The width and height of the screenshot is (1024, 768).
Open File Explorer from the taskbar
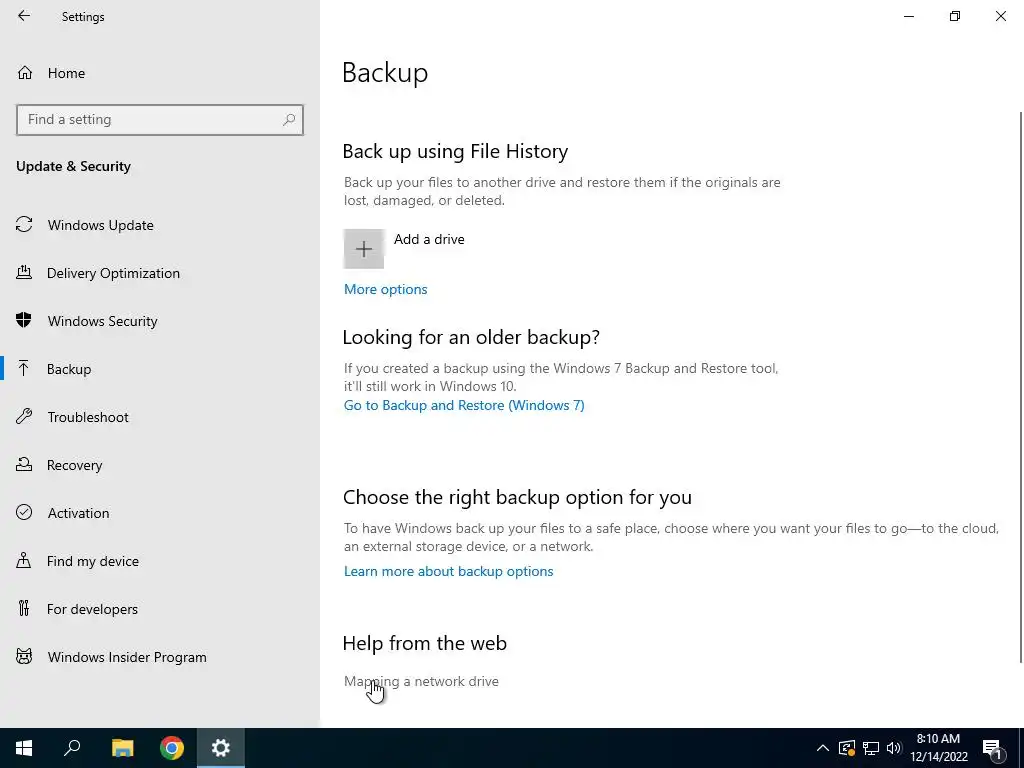click(x=122, y=748)
